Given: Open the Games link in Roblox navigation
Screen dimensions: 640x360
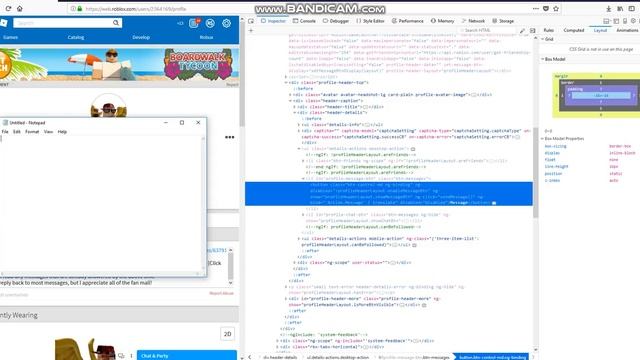Looking at the screenshot, I should tap(10, 37).
